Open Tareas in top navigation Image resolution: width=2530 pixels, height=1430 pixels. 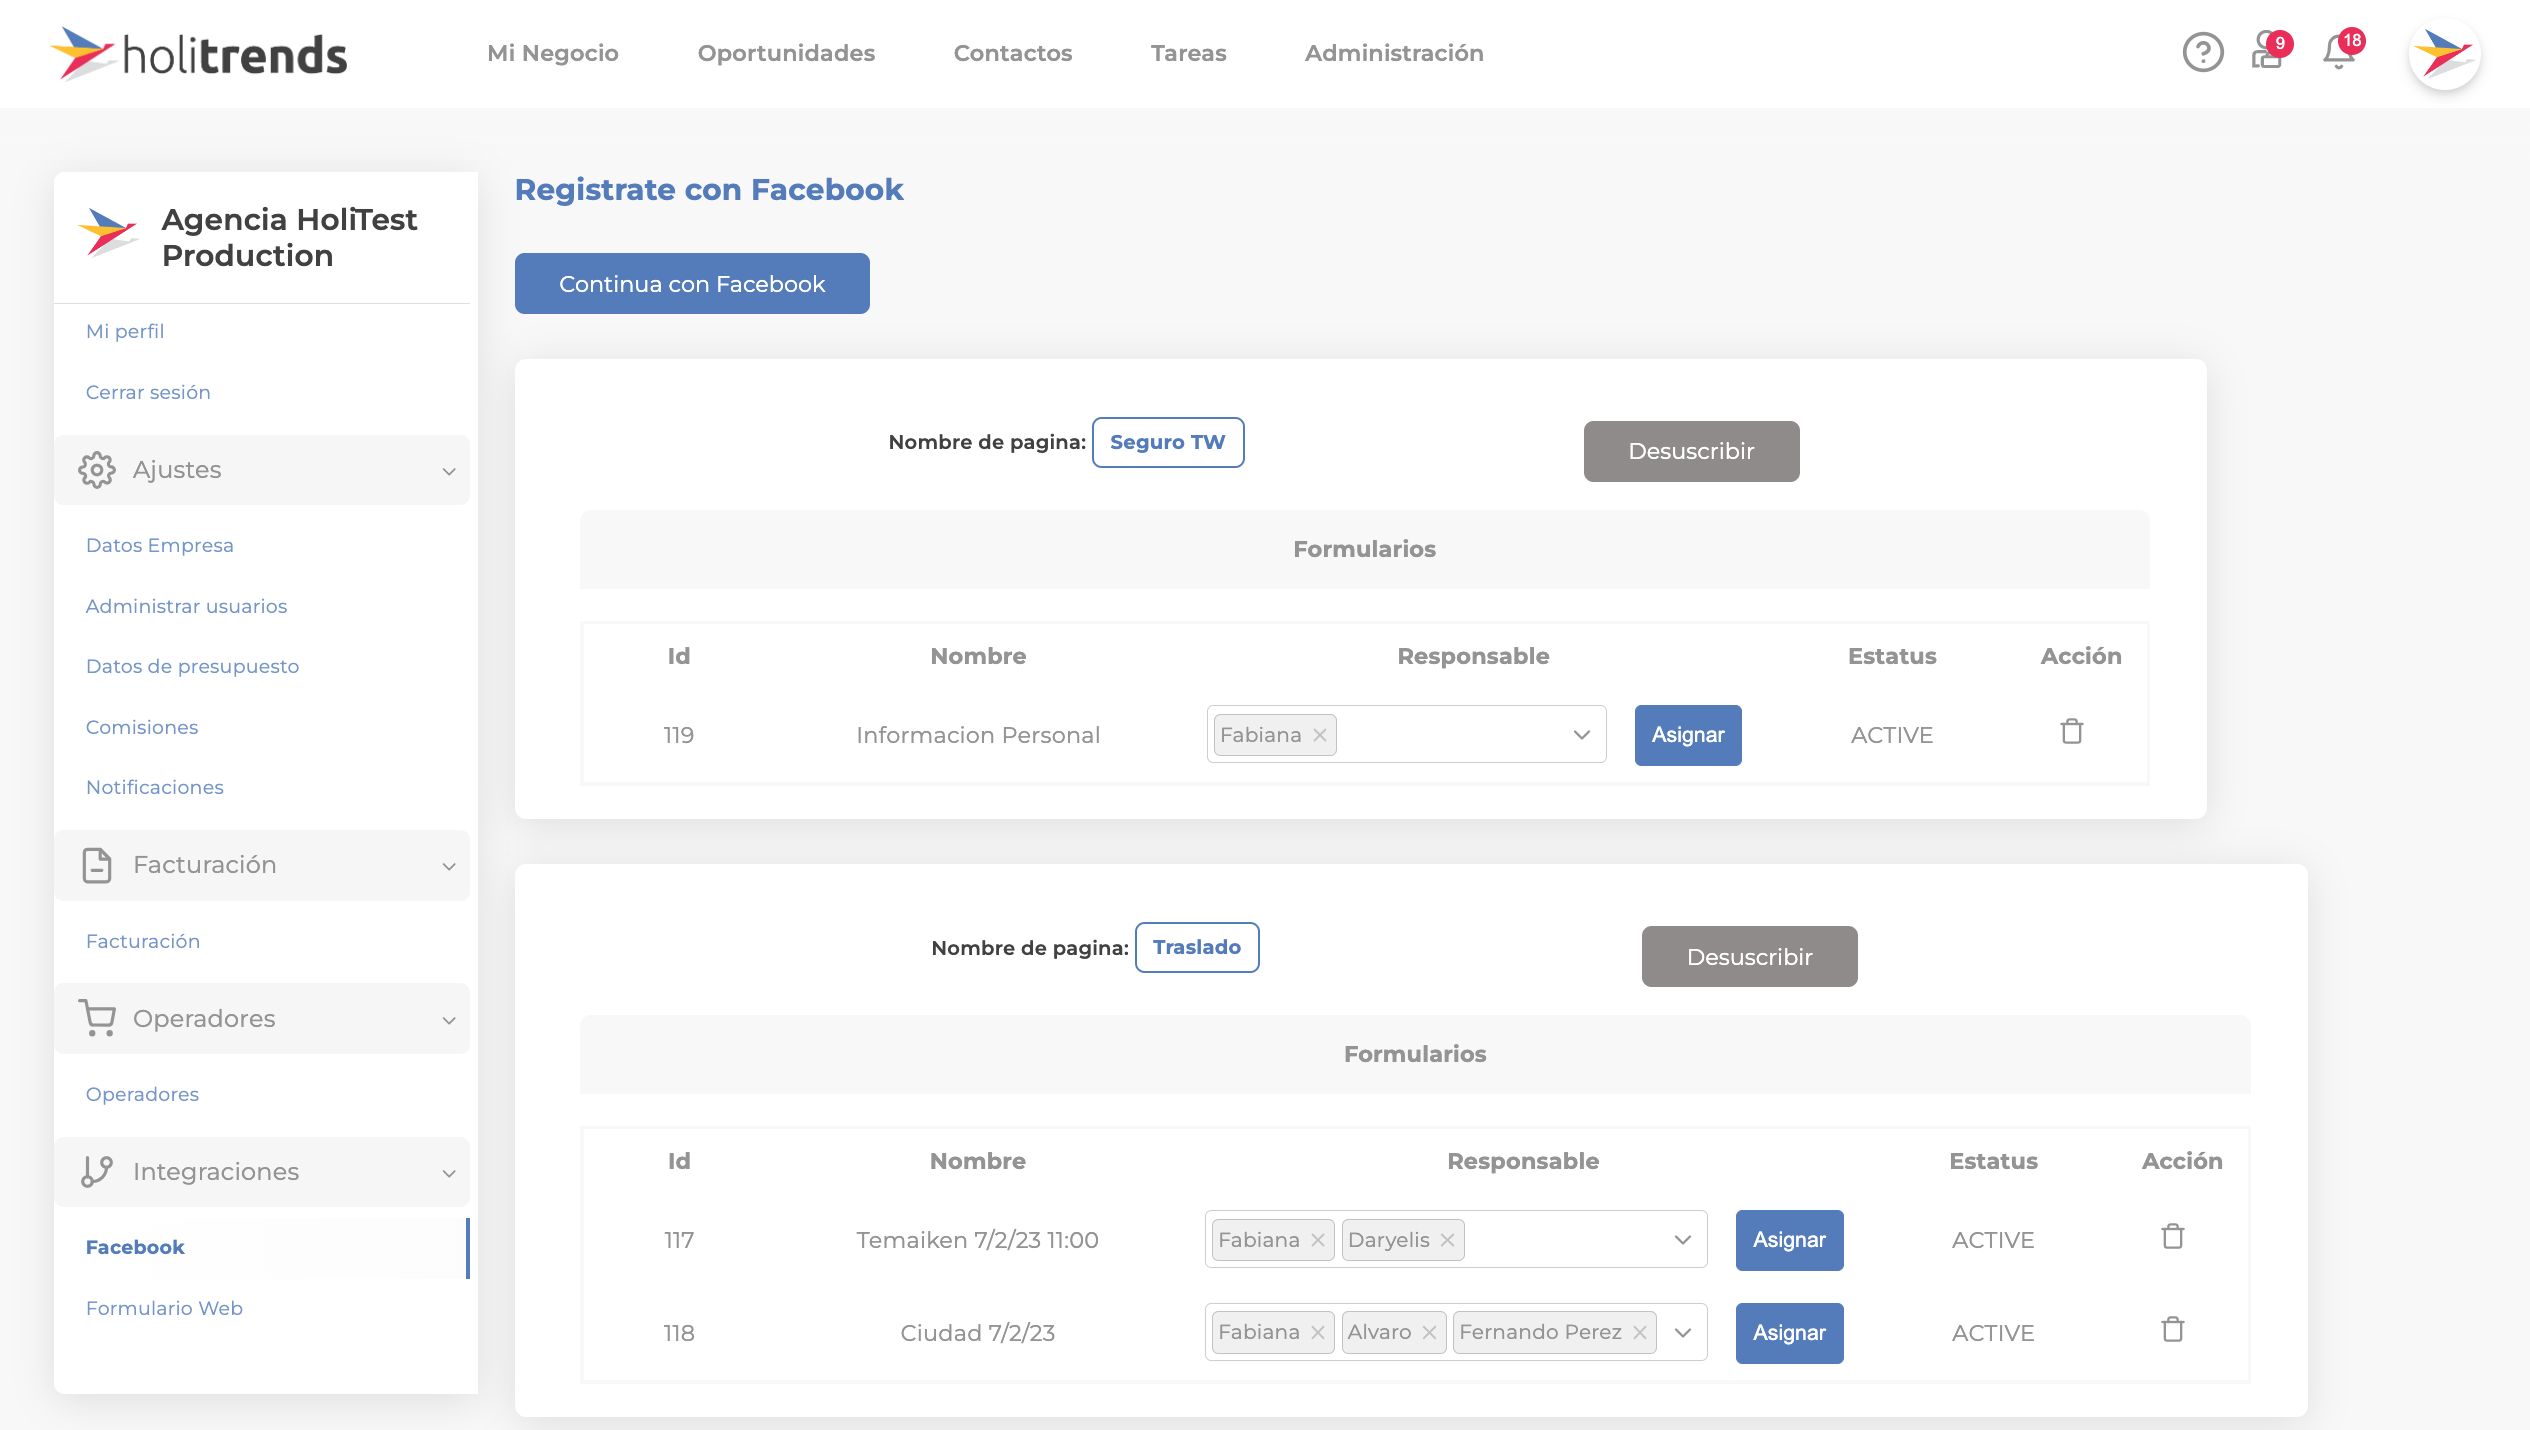pos(1188,53)
